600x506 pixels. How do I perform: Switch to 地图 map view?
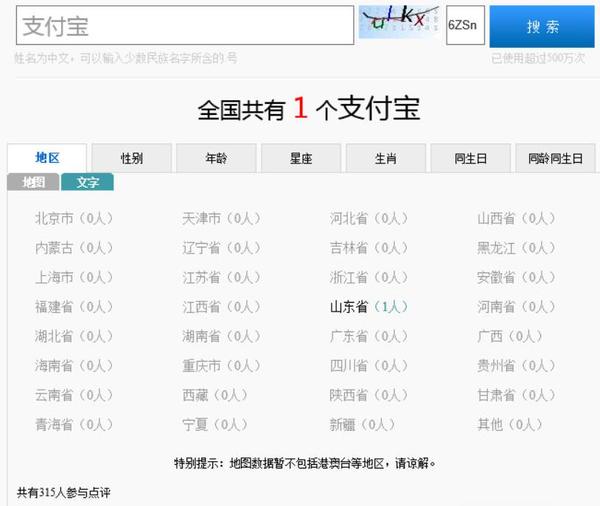(33, 182)
